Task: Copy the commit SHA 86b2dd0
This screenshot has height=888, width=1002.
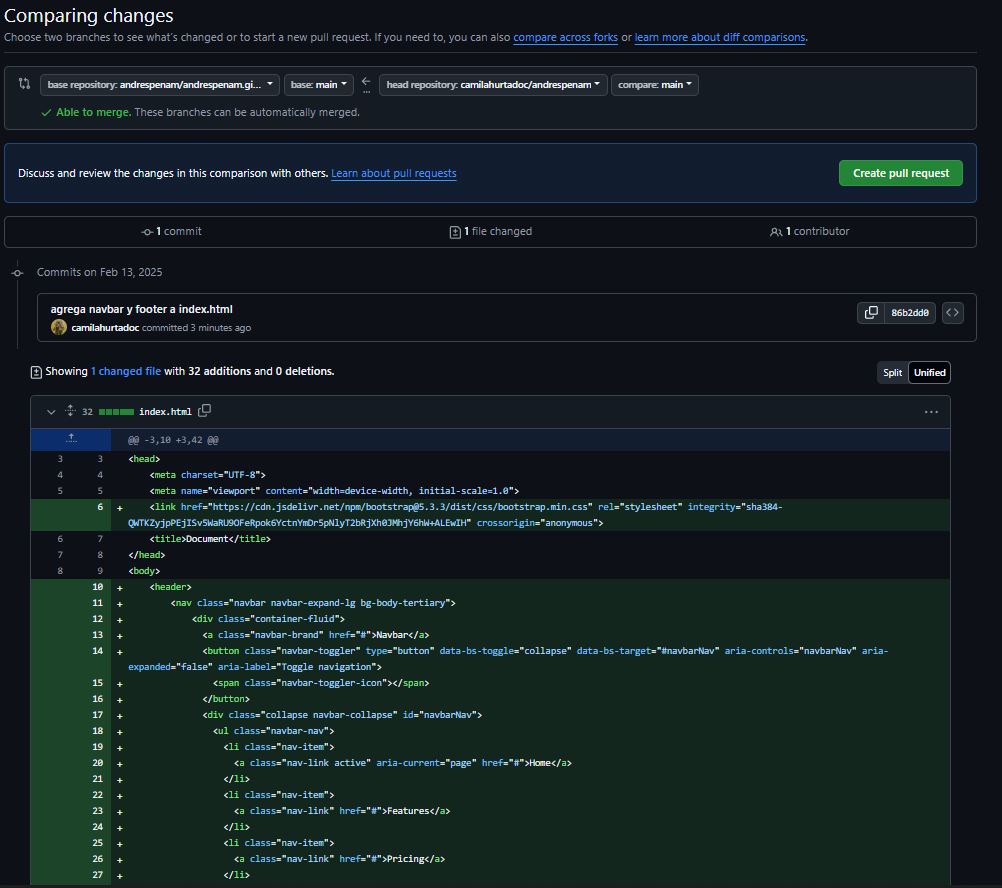Action: pos(870,312)
